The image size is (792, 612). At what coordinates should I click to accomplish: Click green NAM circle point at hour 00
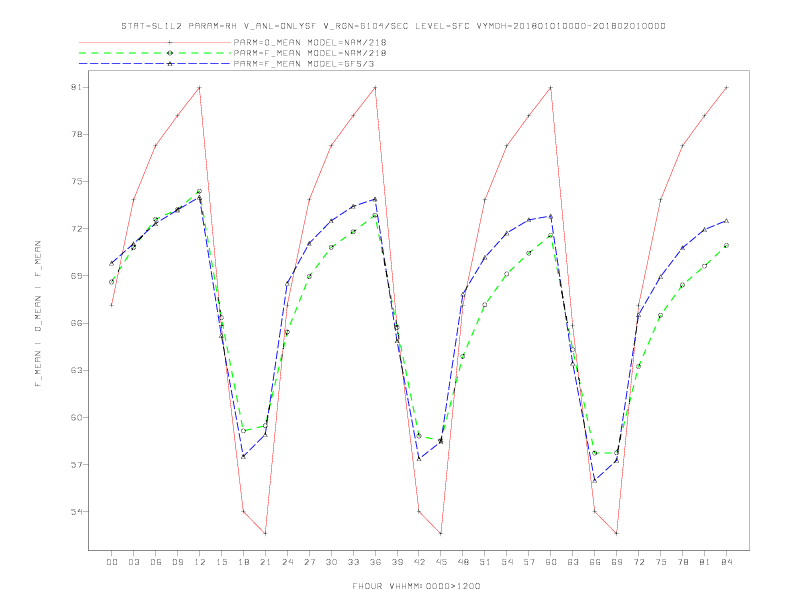click(112, 282)
